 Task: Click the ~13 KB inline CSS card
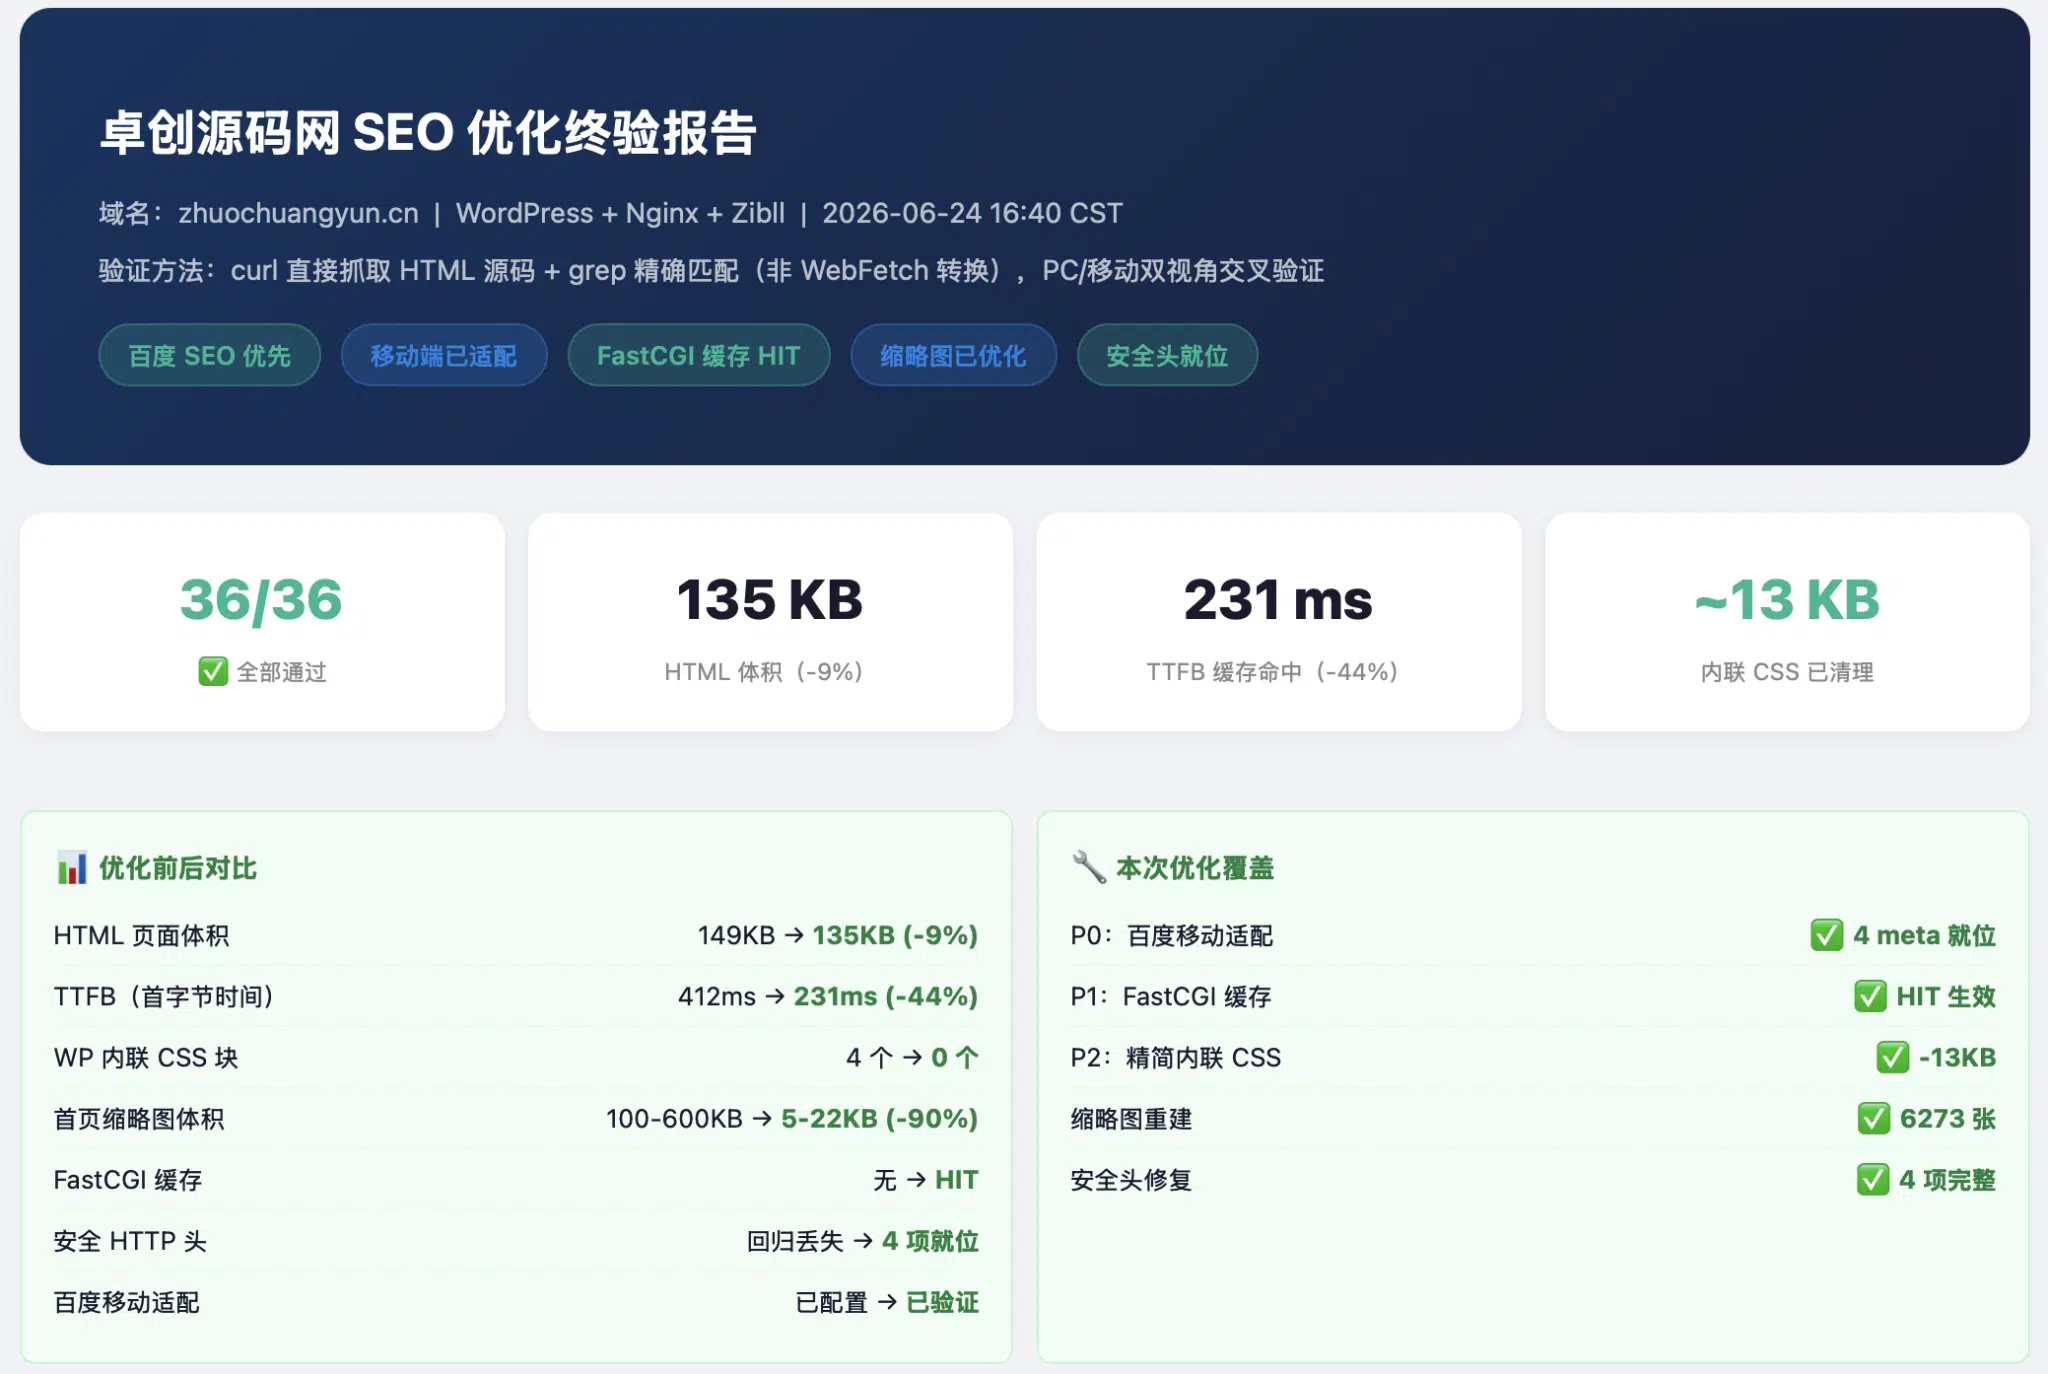click(1787, 622)
